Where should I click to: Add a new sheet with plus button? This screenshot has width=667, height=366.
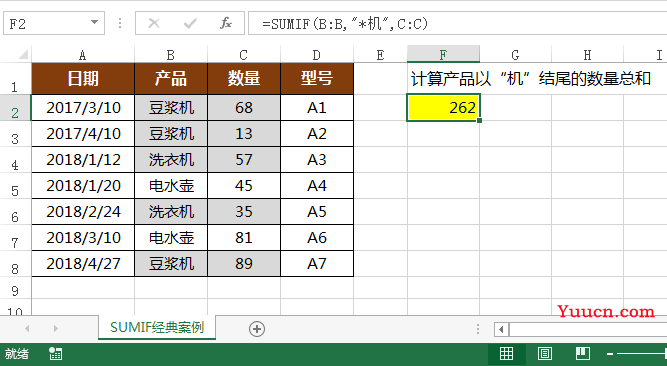[x=257, y=329]
